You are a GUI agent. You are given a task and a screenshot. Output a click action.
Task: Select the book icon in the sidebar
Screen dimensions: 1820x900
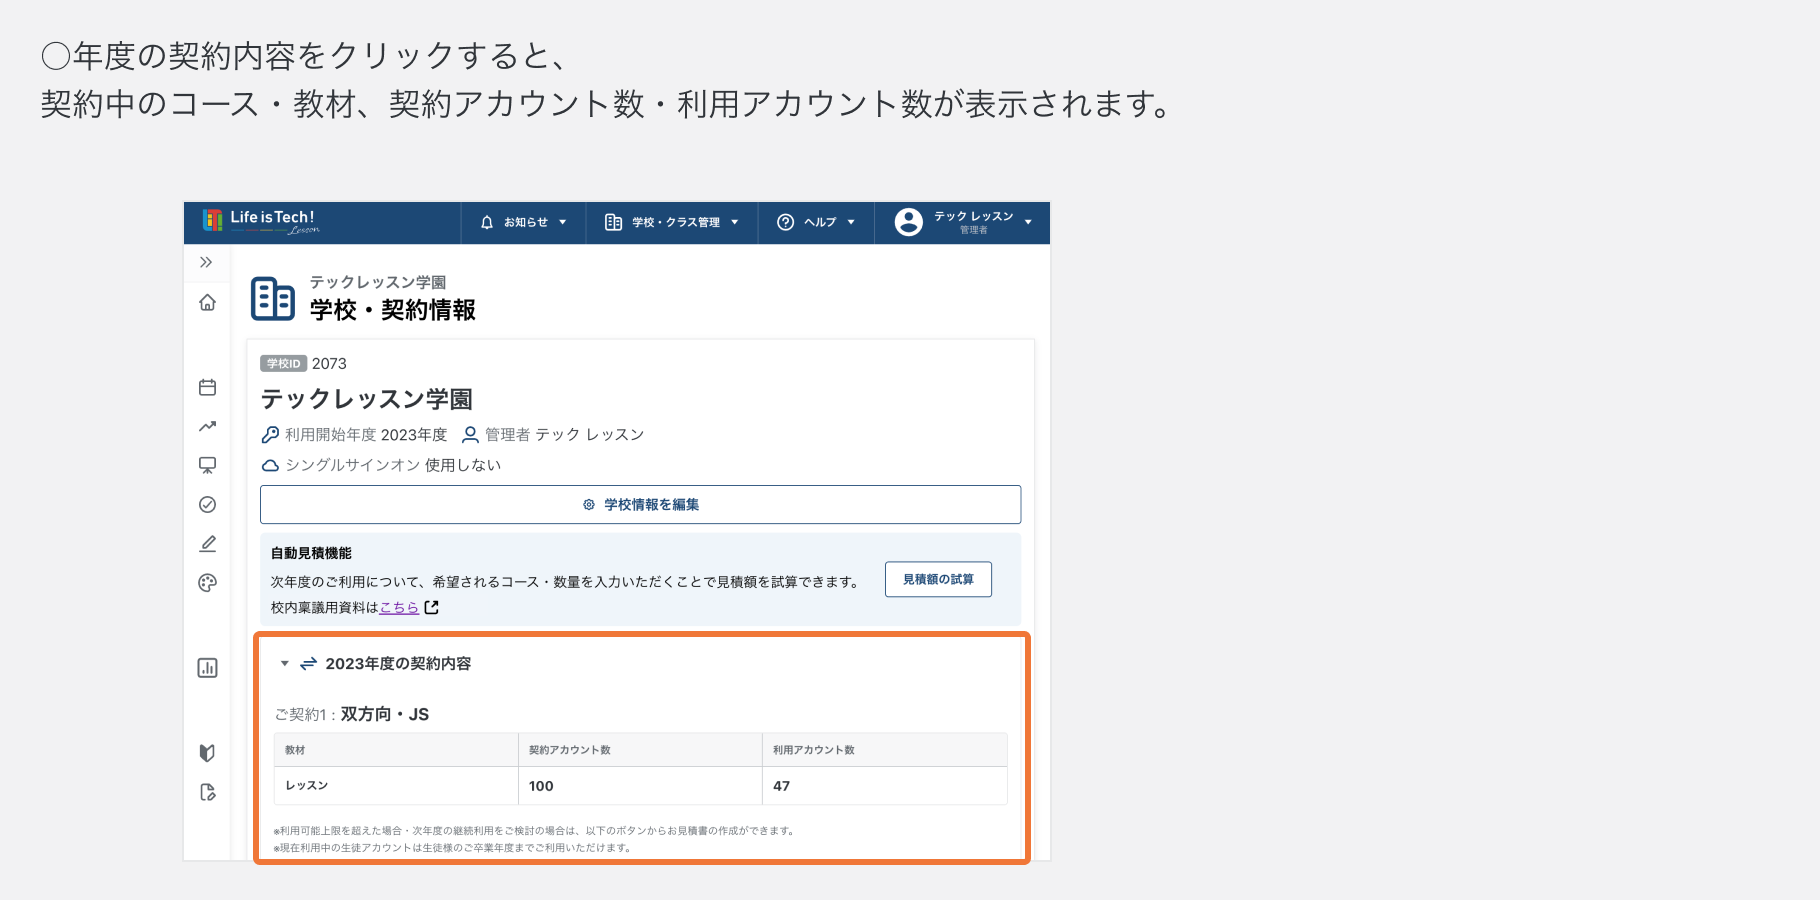[x=207, y=753]
